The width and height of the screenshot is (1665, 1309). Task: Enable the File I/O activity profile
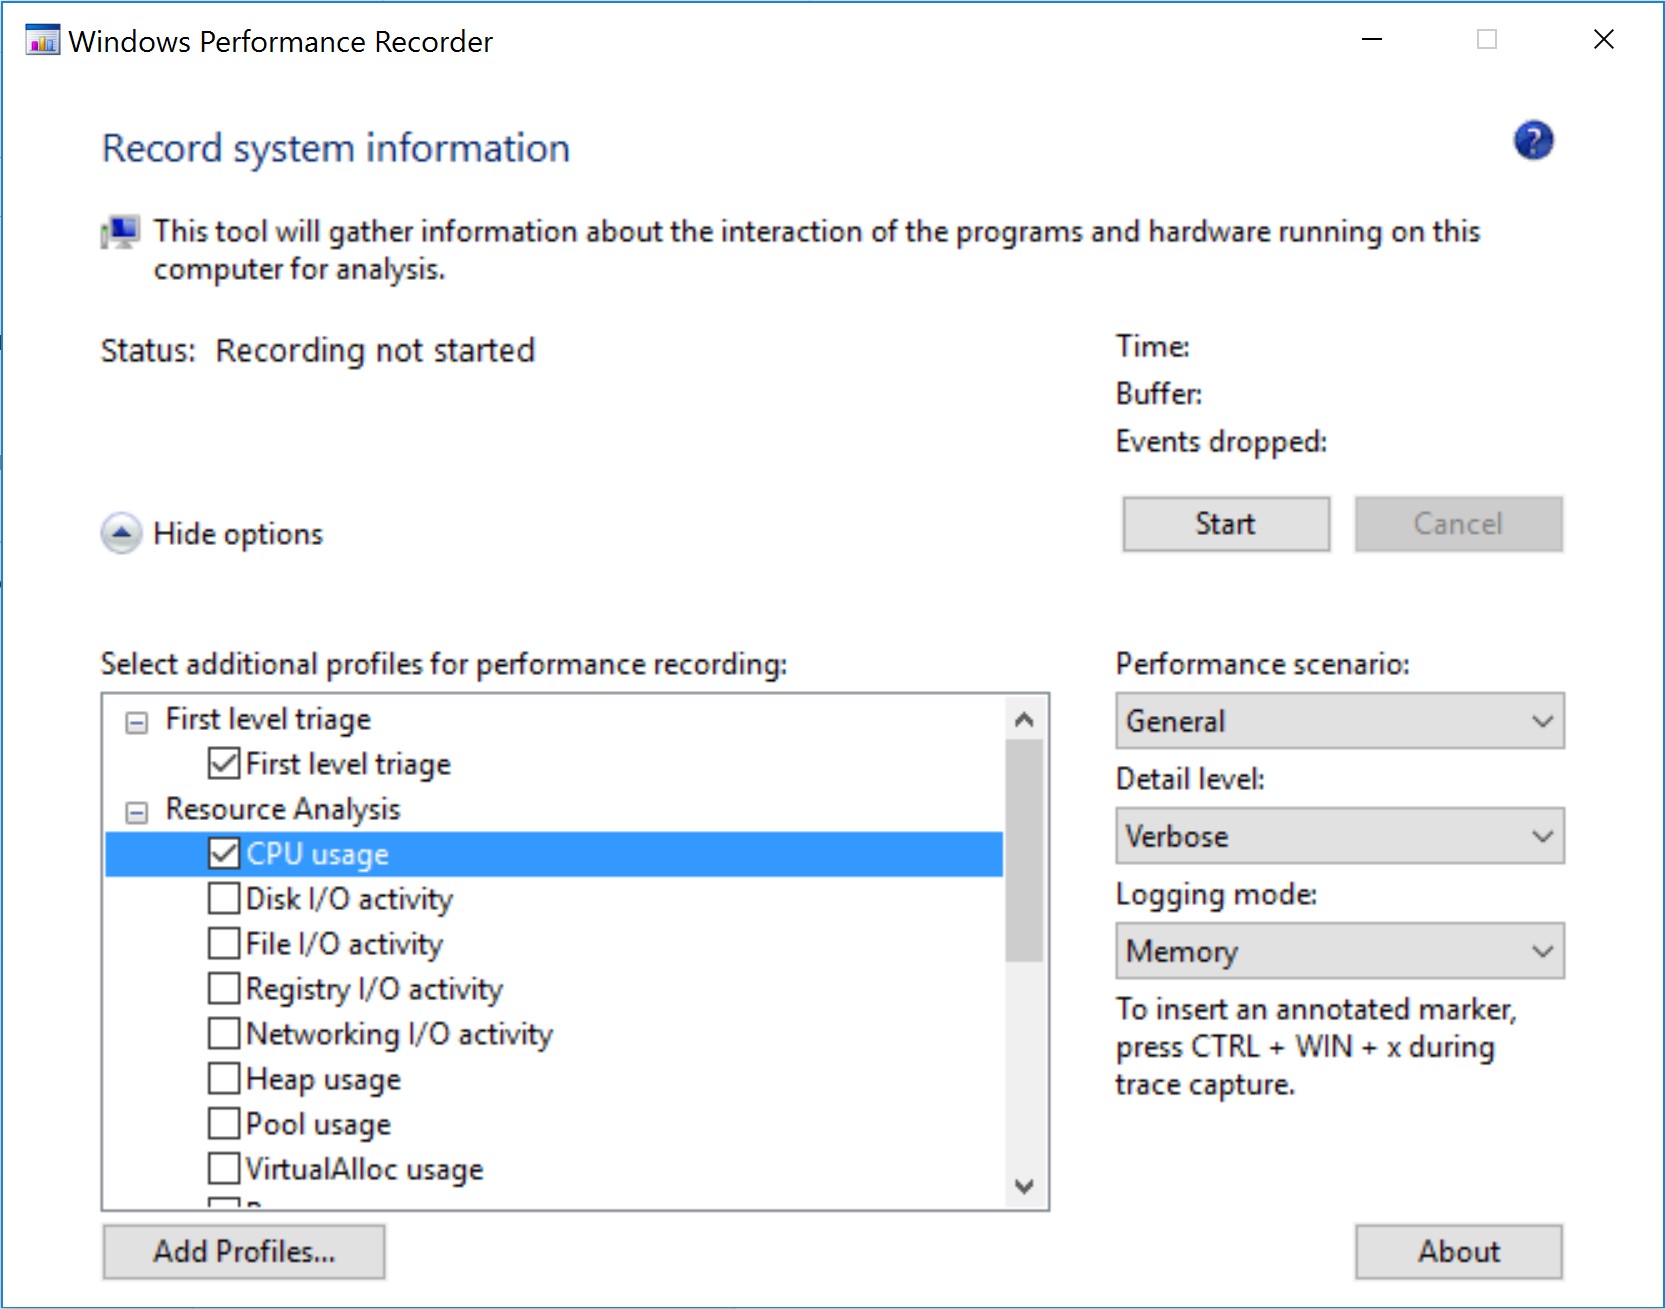click(224, 943)
